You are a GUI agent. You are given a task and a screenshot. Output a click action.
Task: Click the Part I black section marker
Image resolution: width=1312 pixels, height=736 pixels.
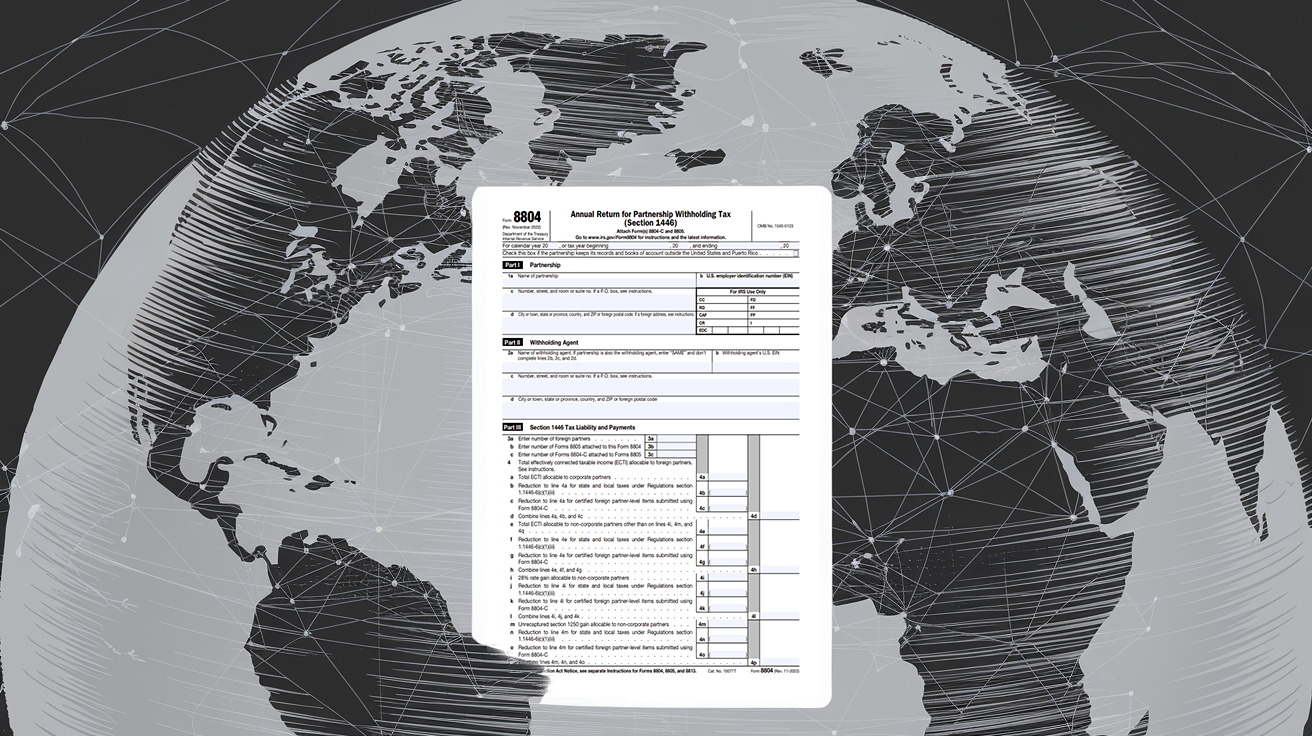[513, 264]
